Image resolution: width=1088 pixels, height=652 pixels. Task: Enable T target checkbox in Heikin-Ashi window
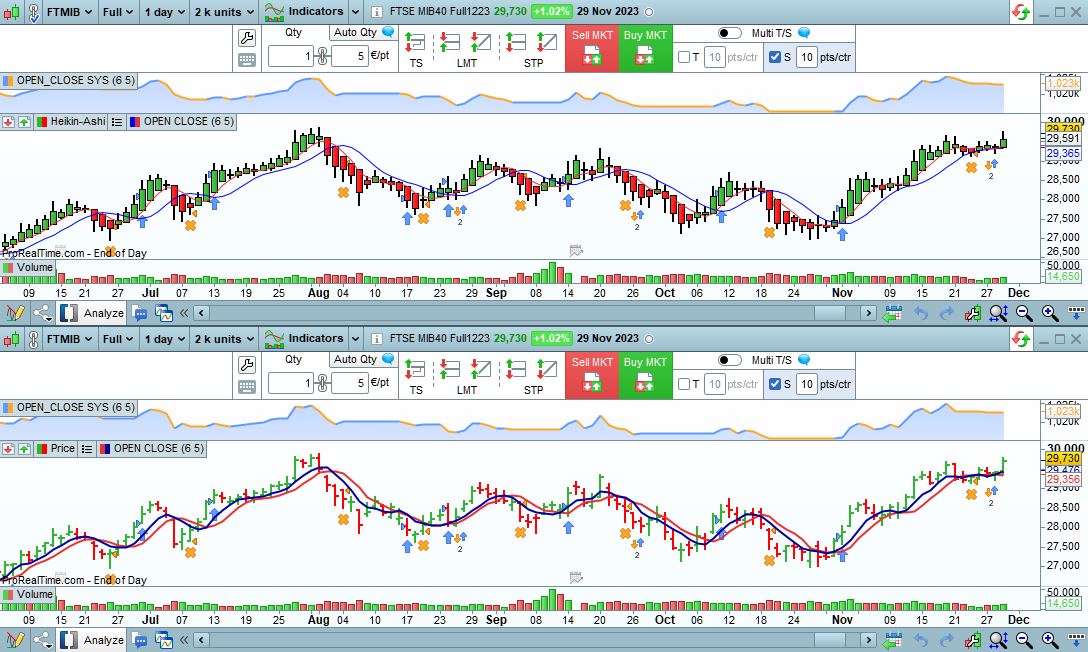click(684, 57)
